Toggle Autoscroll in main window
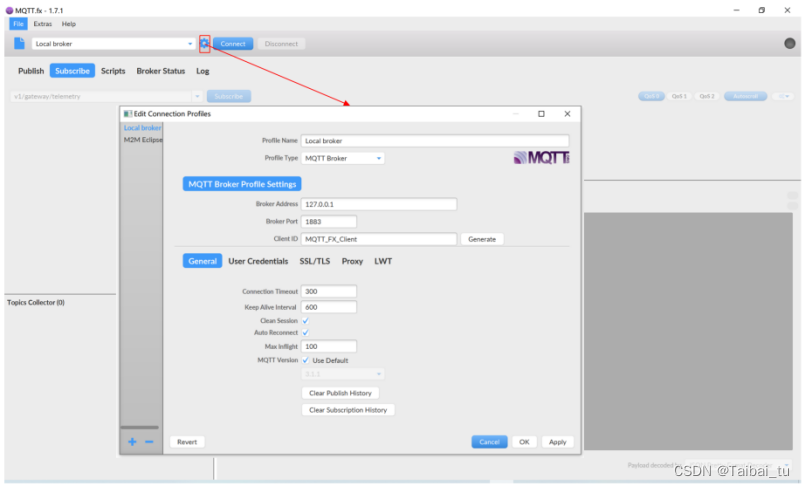The image size is (805, 487). [x=745, y=96]
